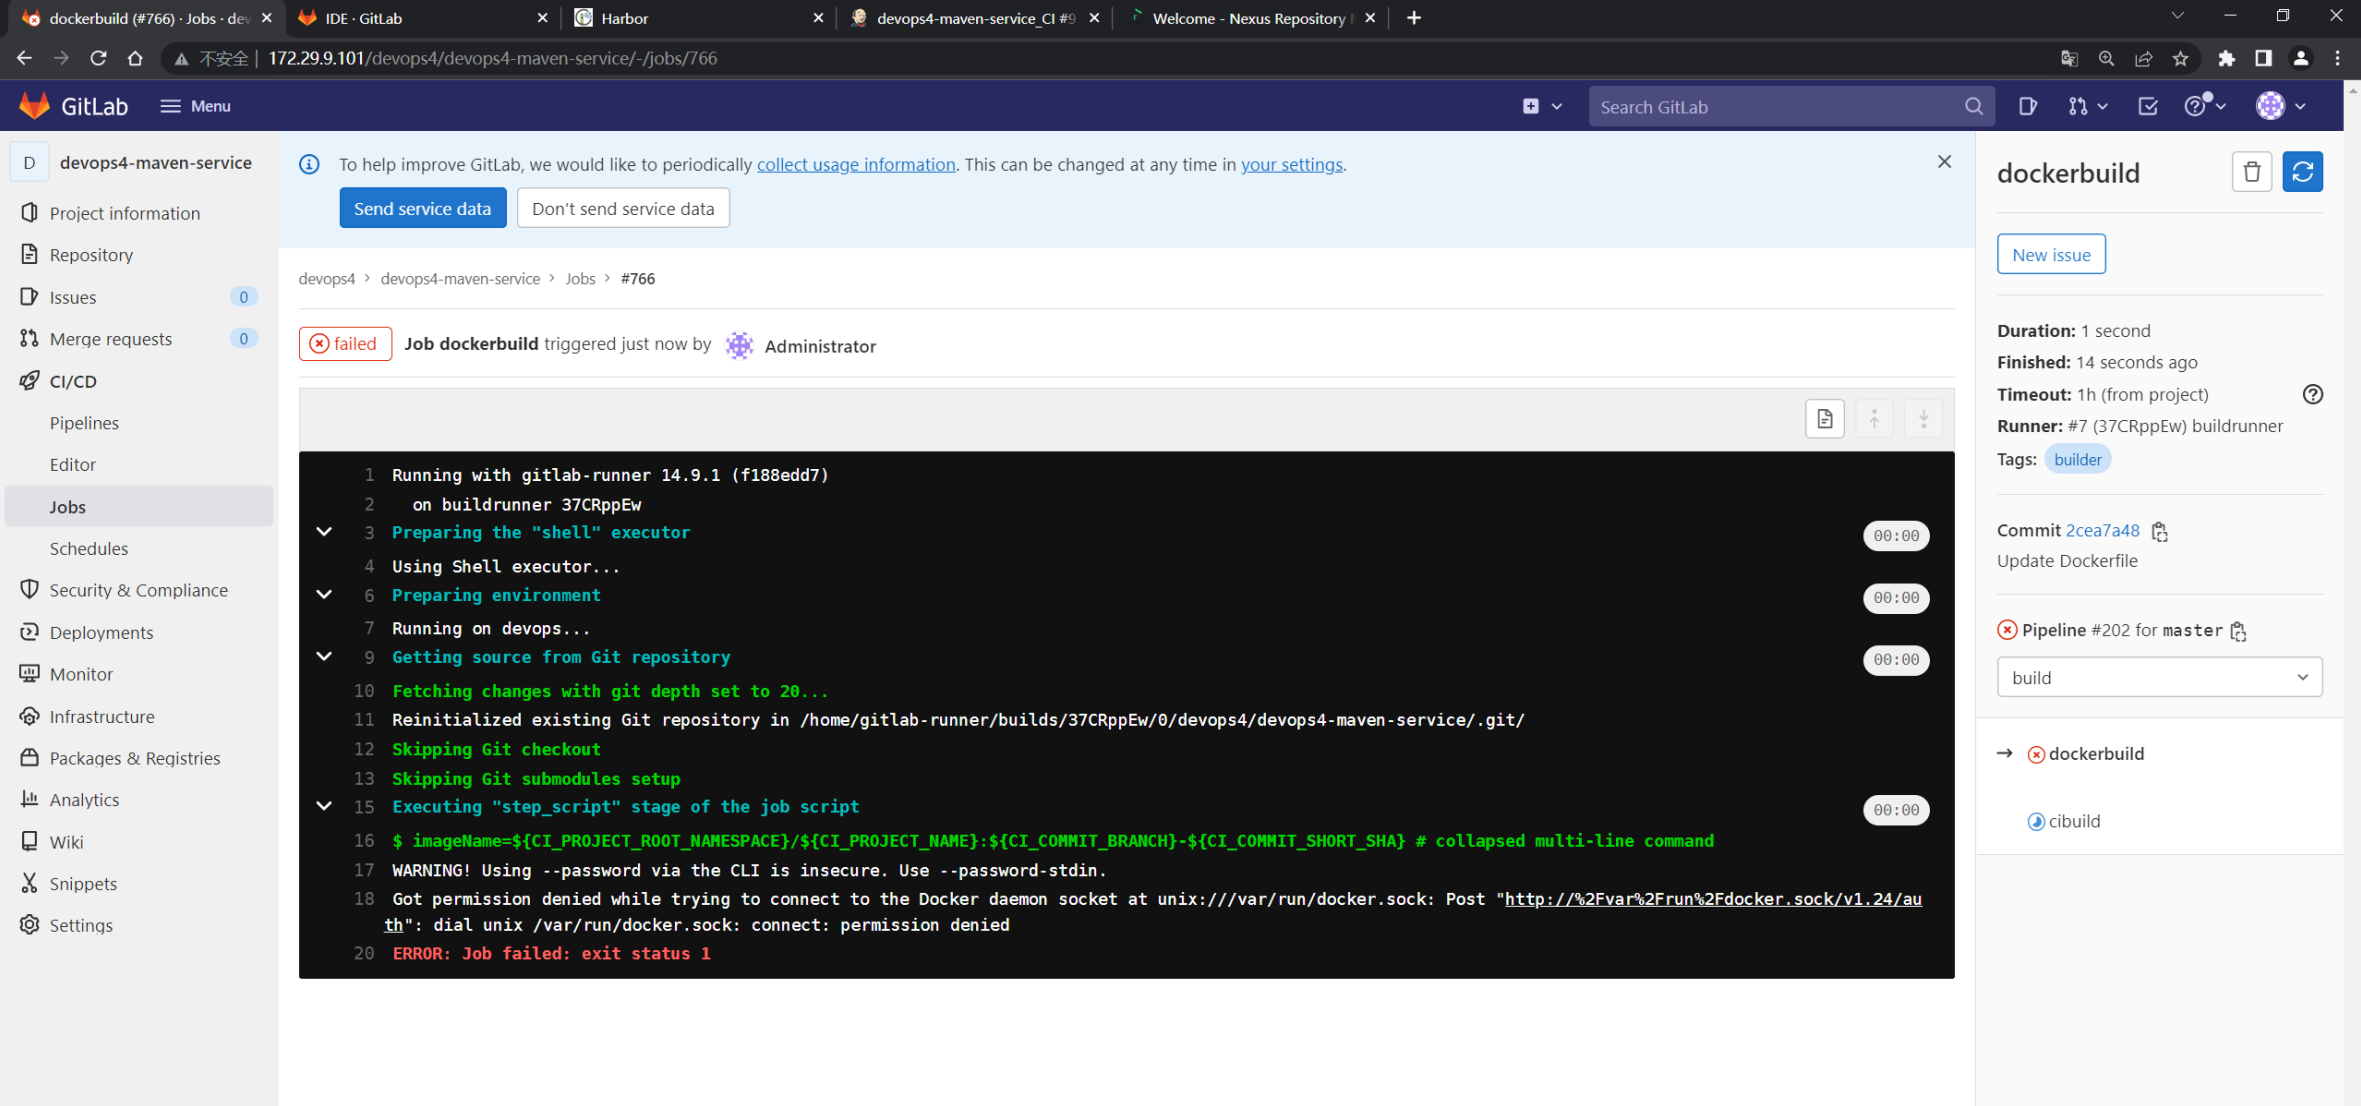This screenshot has width=2361, height=1106.
Task: Click the browser reload icon
Action: click(98, 58)
